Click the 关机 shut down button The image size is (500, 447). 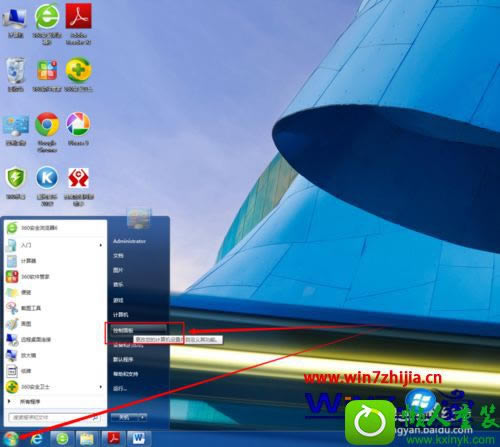tap(124, 417)
